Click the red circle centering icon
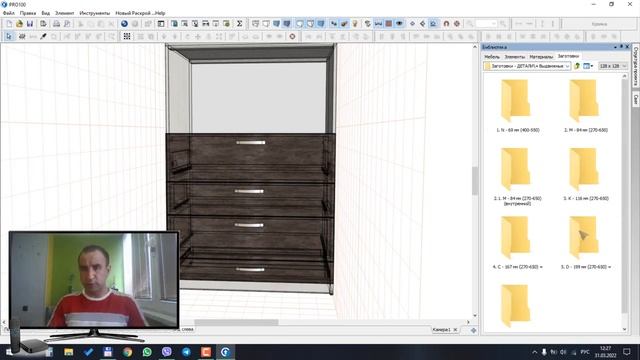Screen dimensions: 640x360 [292, 36]
